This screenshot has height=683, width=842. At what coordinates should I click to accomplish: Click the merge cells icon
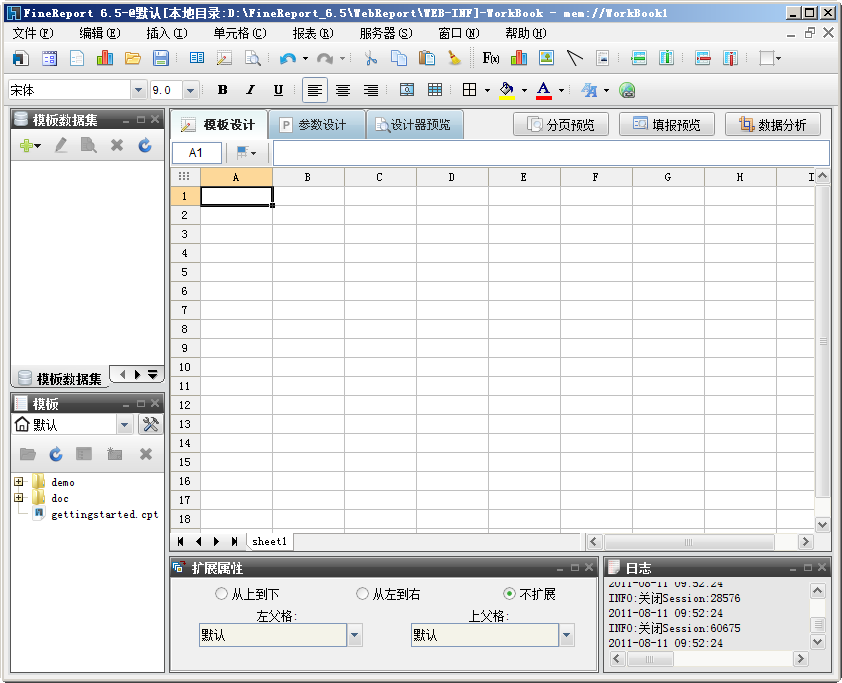[407, 90]
